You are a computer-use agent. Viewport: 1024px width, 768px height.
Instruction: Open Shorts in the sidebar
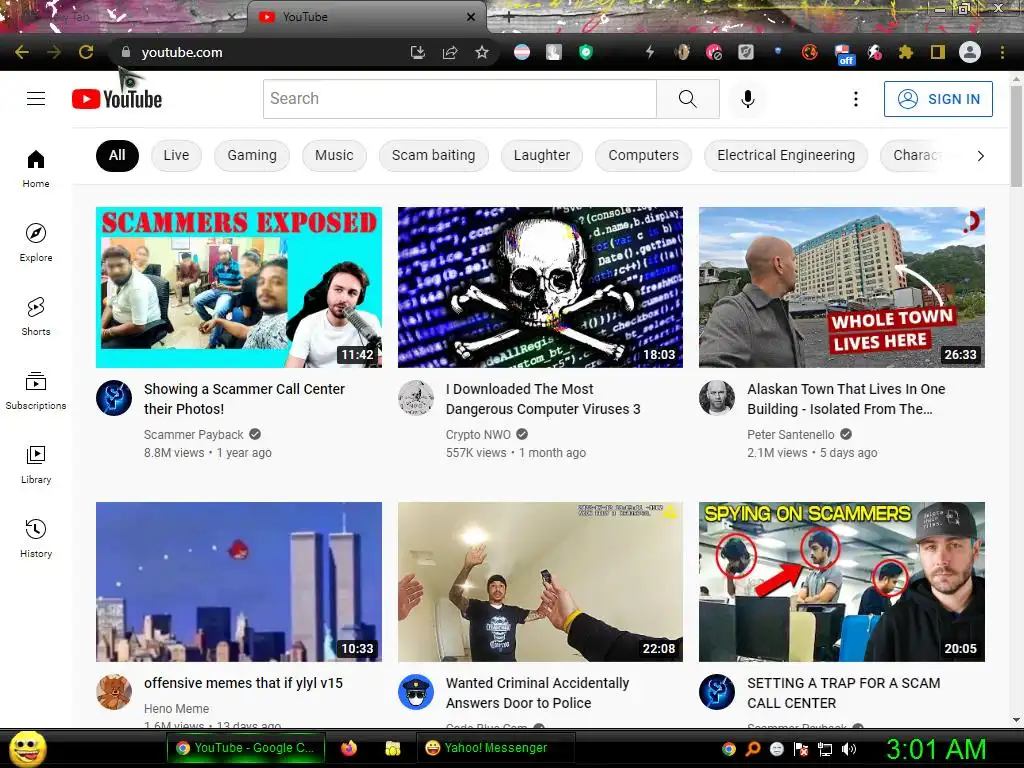click(x=36, y=317)
